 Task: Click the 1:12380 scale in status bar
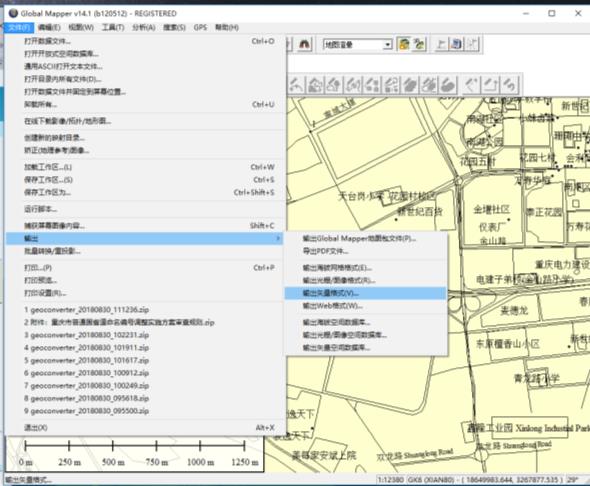click(x=391, y=480)
